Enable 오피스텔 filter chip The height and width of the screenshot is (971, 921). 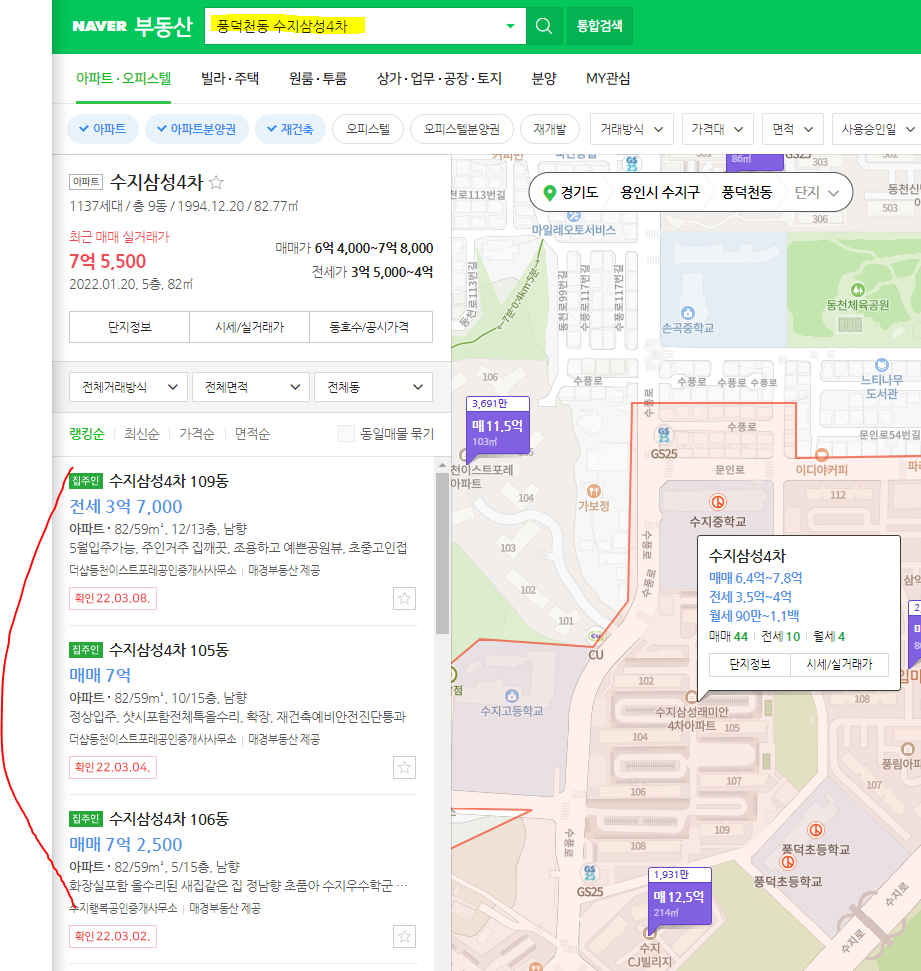[368, 129]
